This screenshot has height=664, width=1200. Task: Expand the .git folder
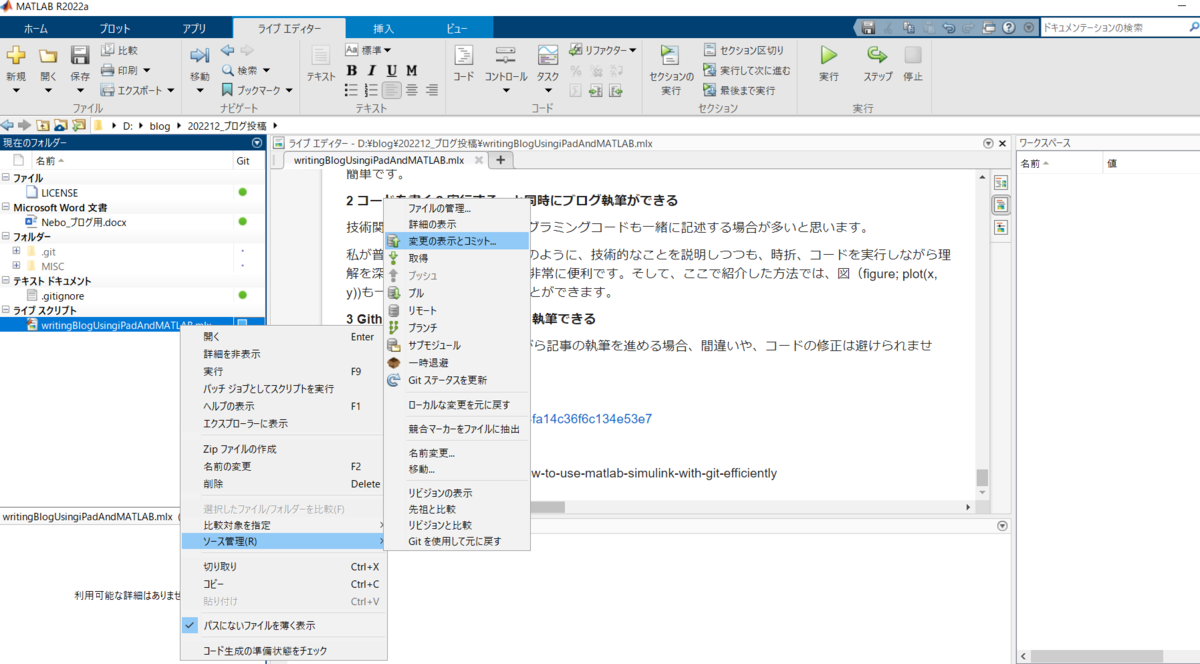16,251
